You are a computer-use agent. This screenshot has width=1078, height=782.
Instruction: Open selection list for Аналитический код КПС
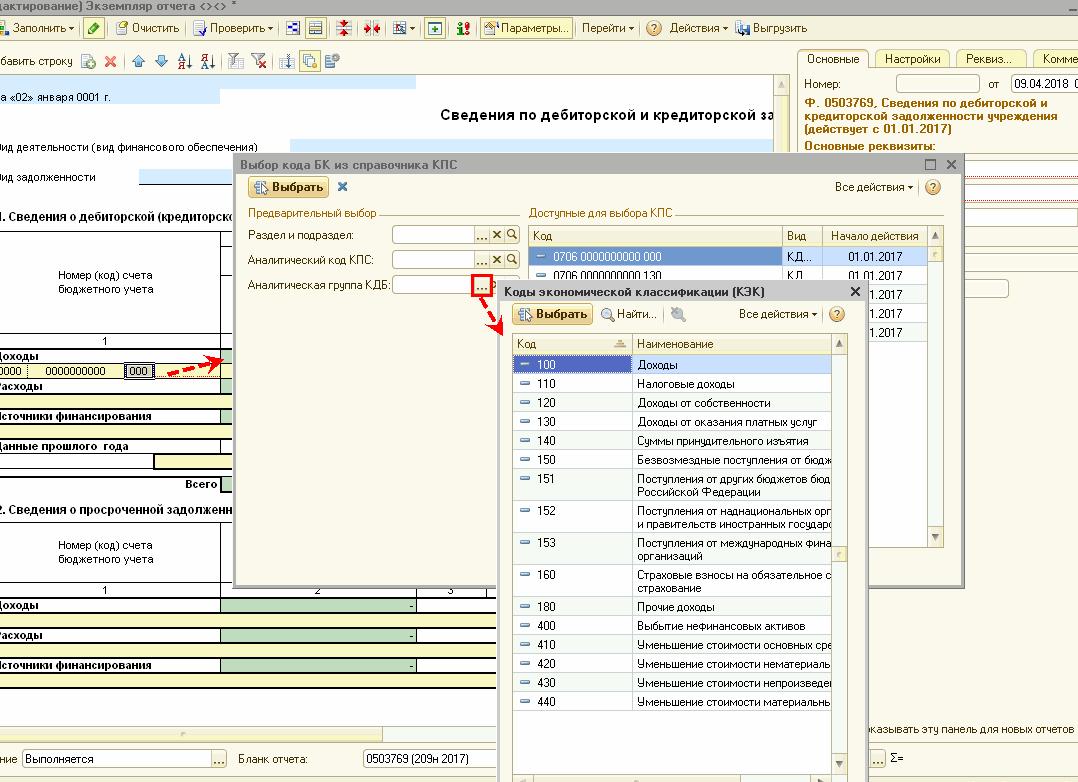pos(482,259)
